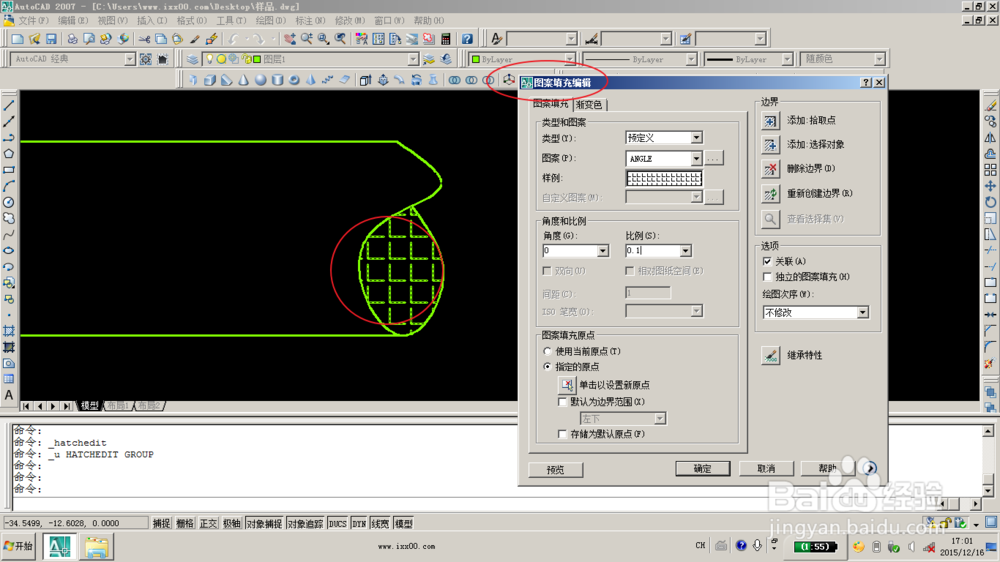Expand more options arrow in dialog
The width and height of the screenshot is (1000, 562).
[870, 468]
